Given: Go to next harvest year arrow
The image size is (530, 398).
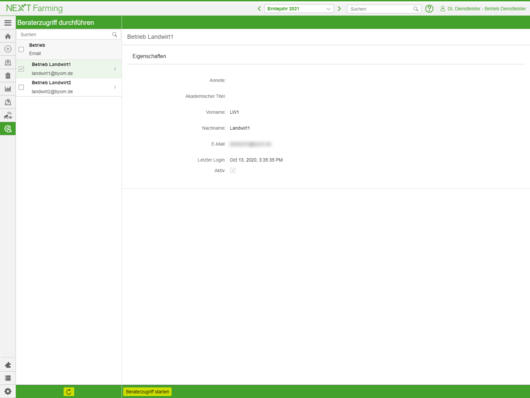Looking at the screenshot, I should pos(339,9).
